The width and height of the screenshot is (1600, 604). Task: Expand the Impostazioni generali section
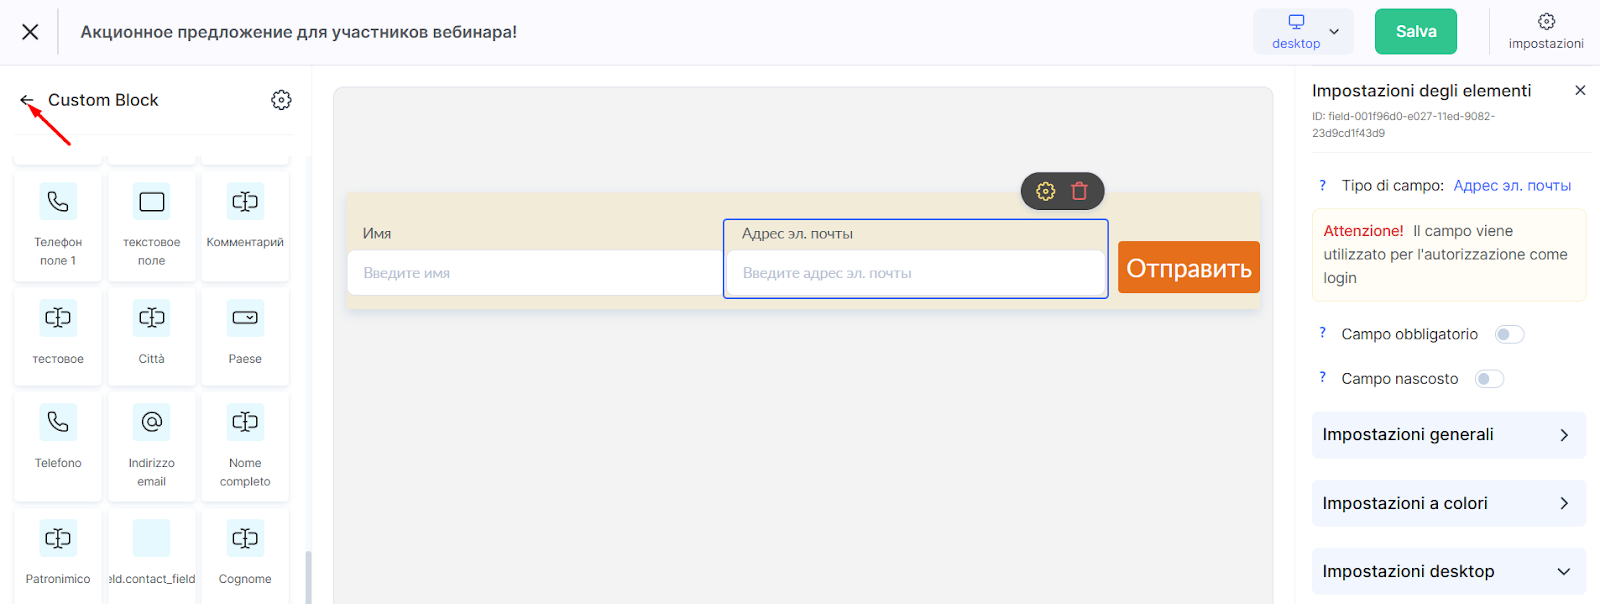coord(1448,435)
